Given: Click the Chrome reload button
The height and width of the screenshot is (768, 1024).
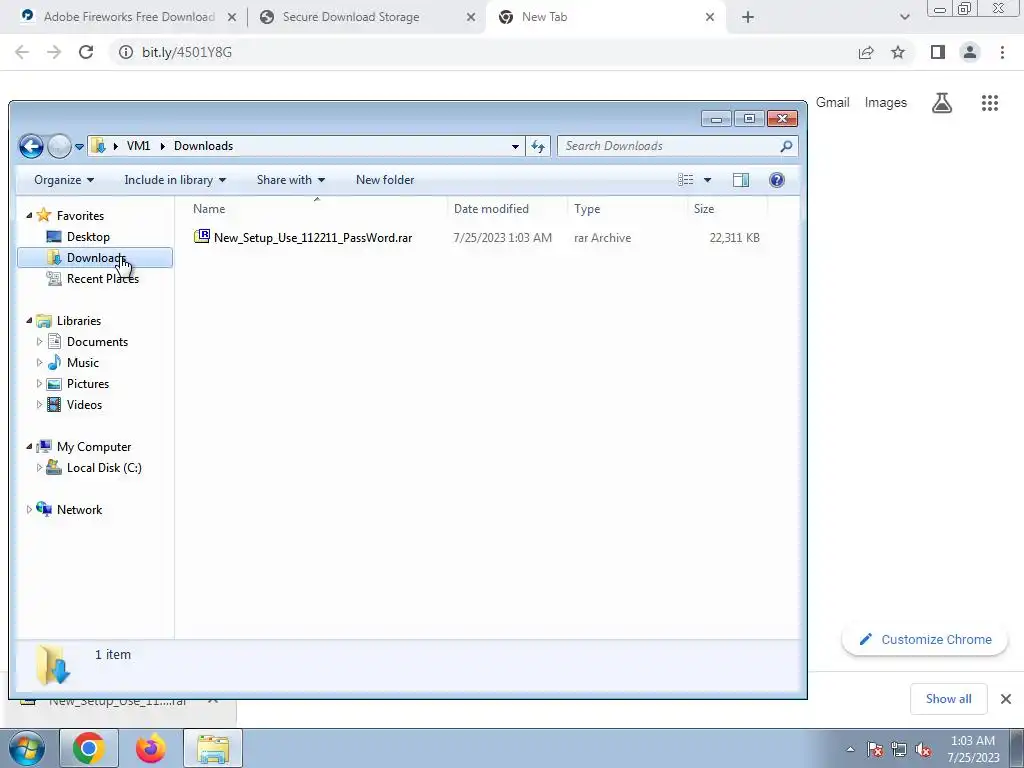Looking at the screenshot, I should [86, 52].
